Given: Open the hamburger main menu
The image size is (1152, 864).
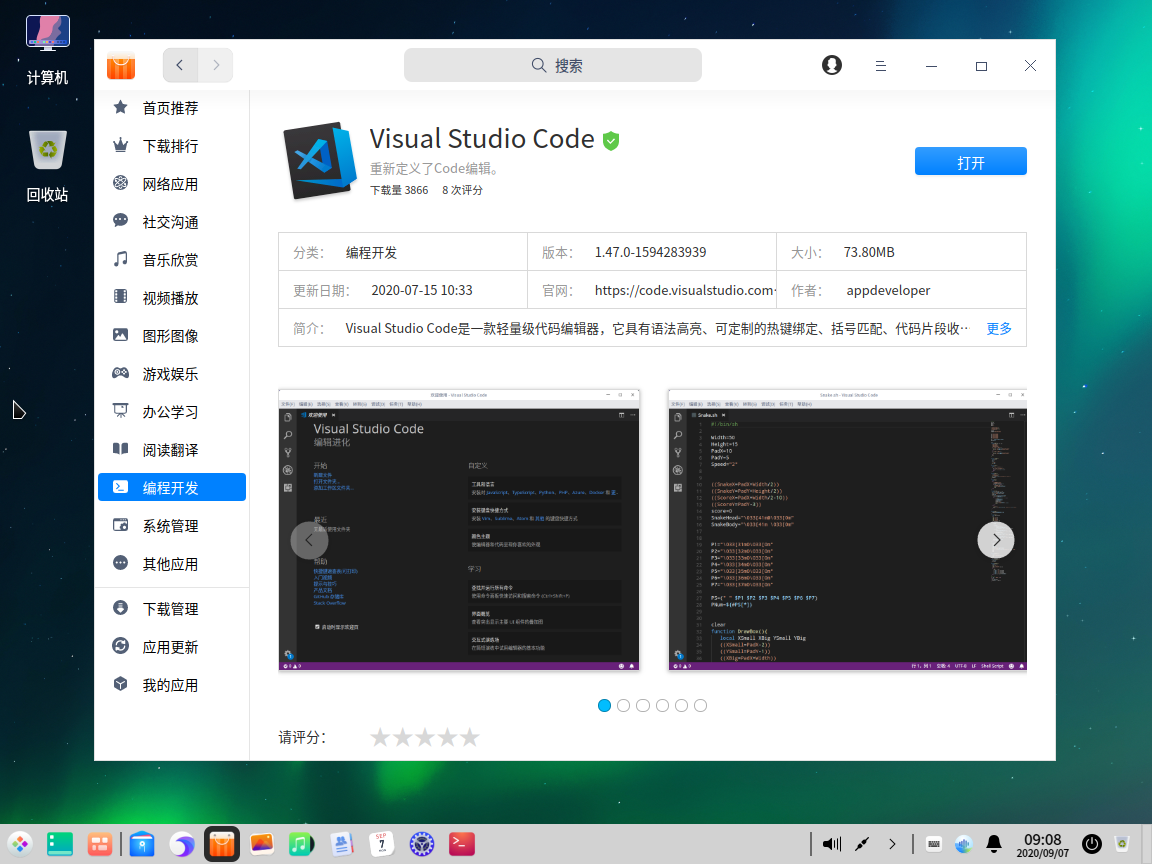Looking at the screenshot, I should click(x=881, y=66).
